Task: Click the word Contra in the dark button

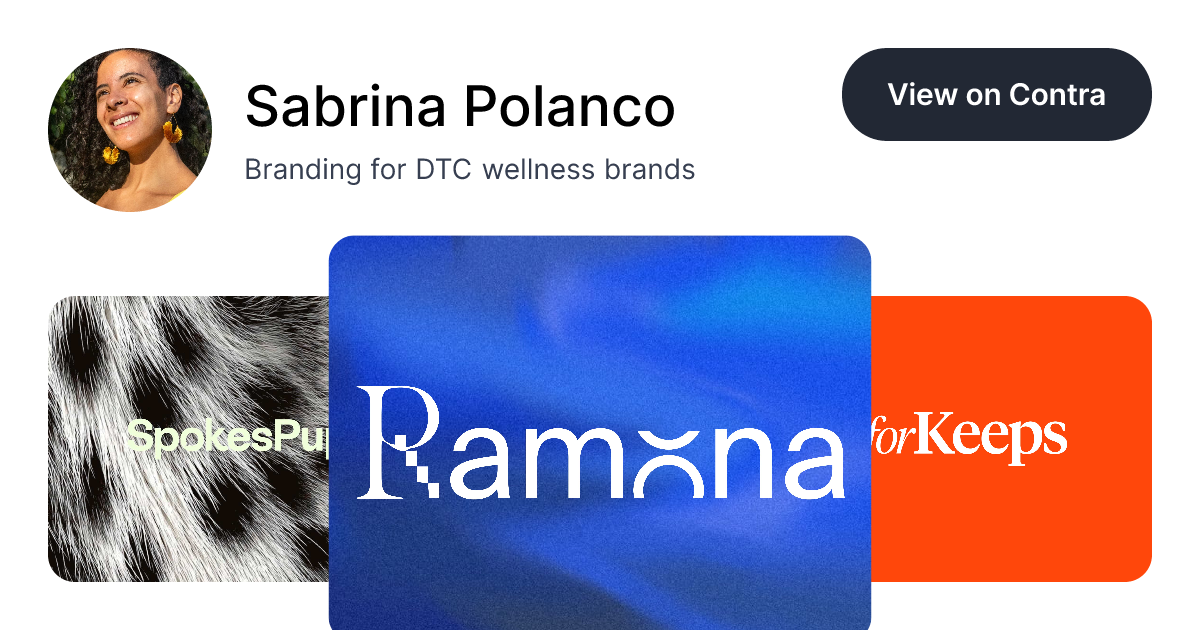Action: 1057,94
